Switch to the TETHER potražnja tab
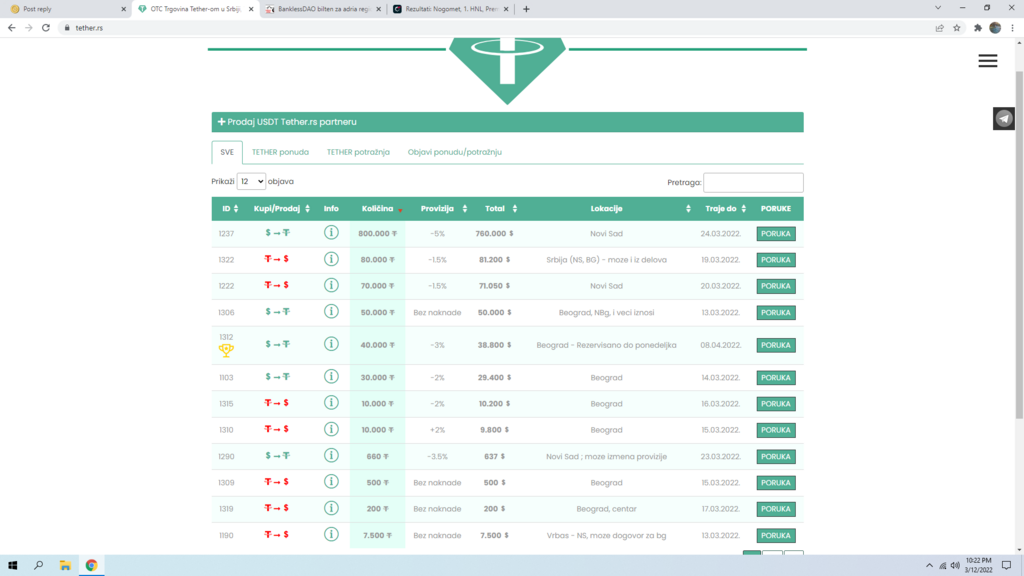This screenshot has height=576, width=1024. click(x=358, y=152)
